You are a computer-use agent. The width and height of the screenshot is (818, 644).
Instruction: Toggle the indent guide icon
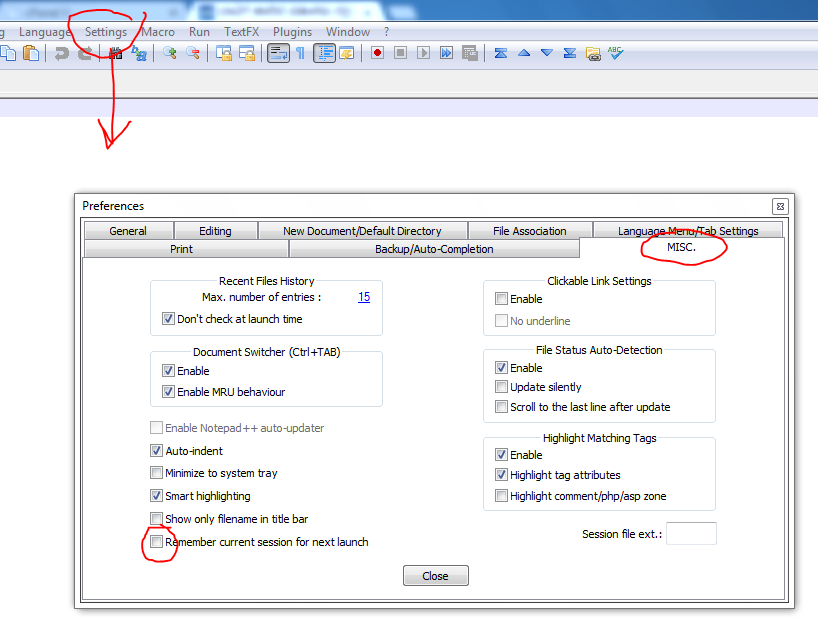click(324, 53)
